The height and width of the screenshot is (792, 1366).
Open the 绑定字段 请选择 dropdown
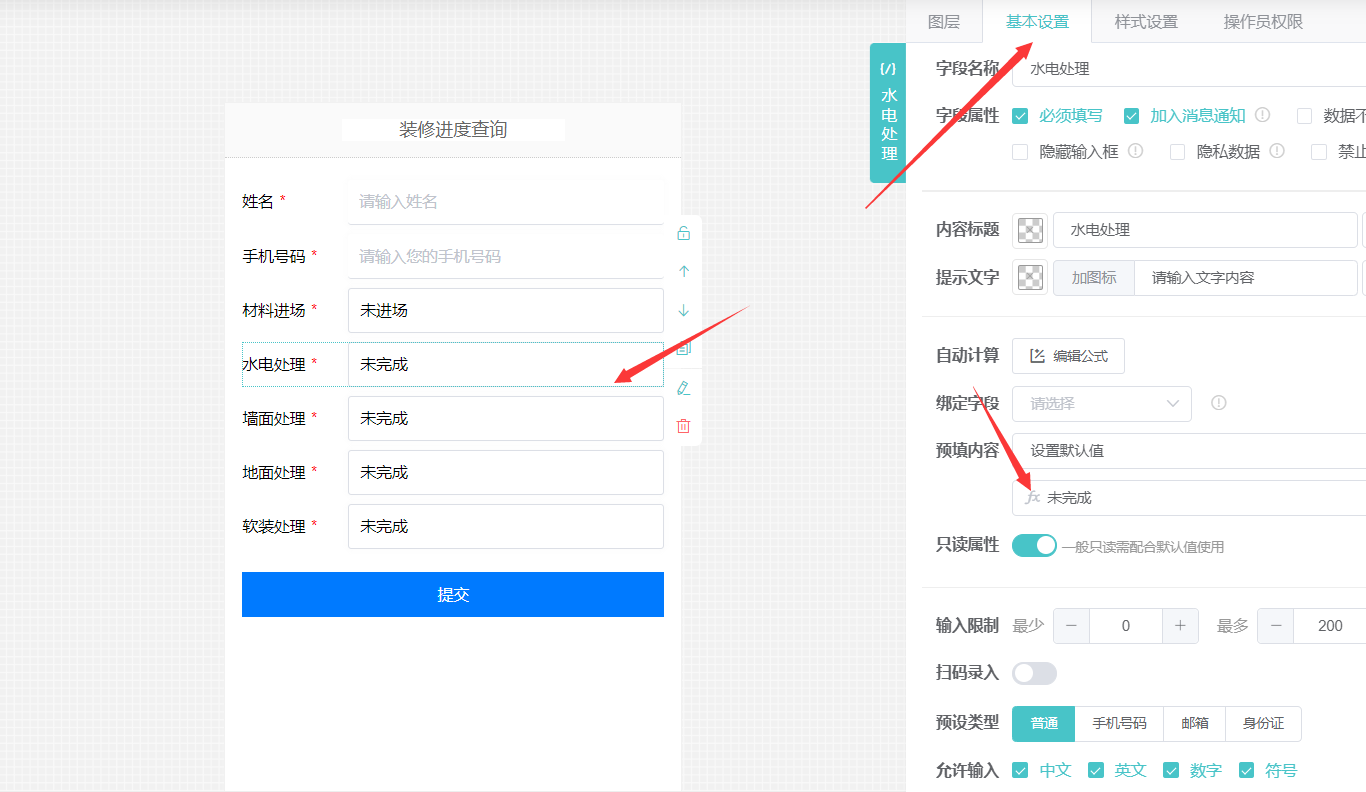pyautogui.click(x=1102, y=404)
